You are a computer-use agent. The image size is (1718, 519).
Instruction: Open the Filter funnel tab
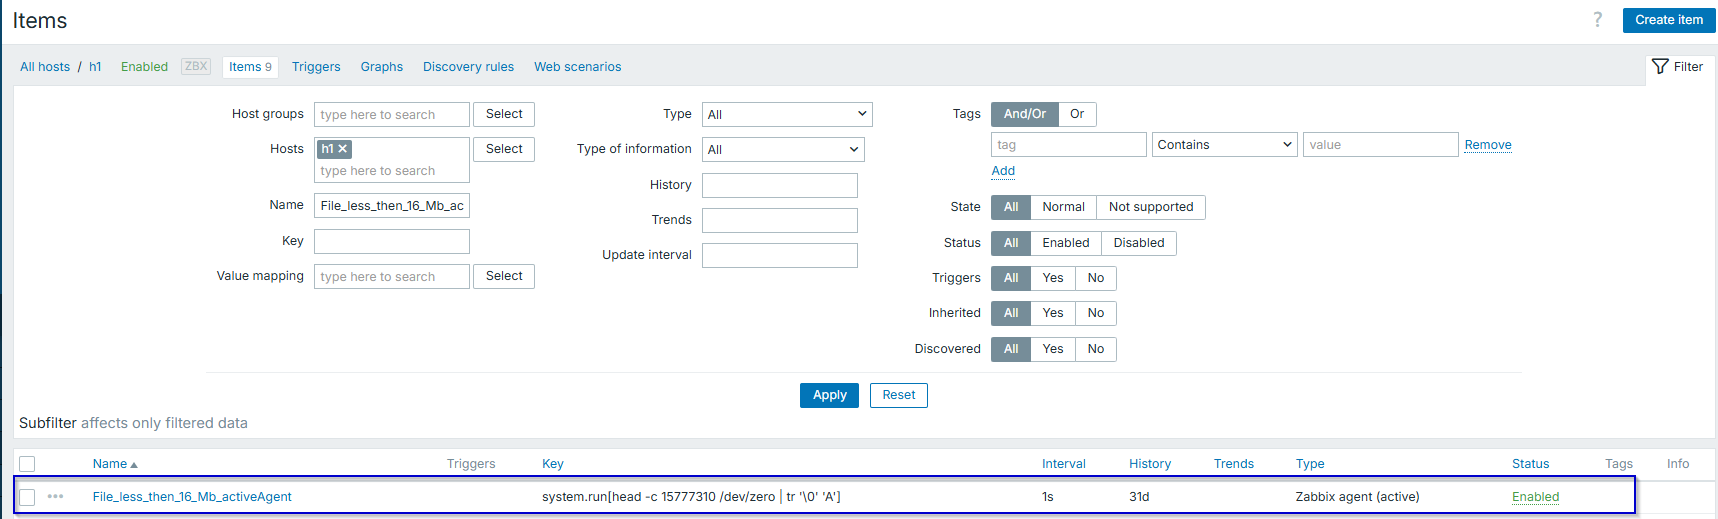pyautogui.click(x=1677, y=67)
